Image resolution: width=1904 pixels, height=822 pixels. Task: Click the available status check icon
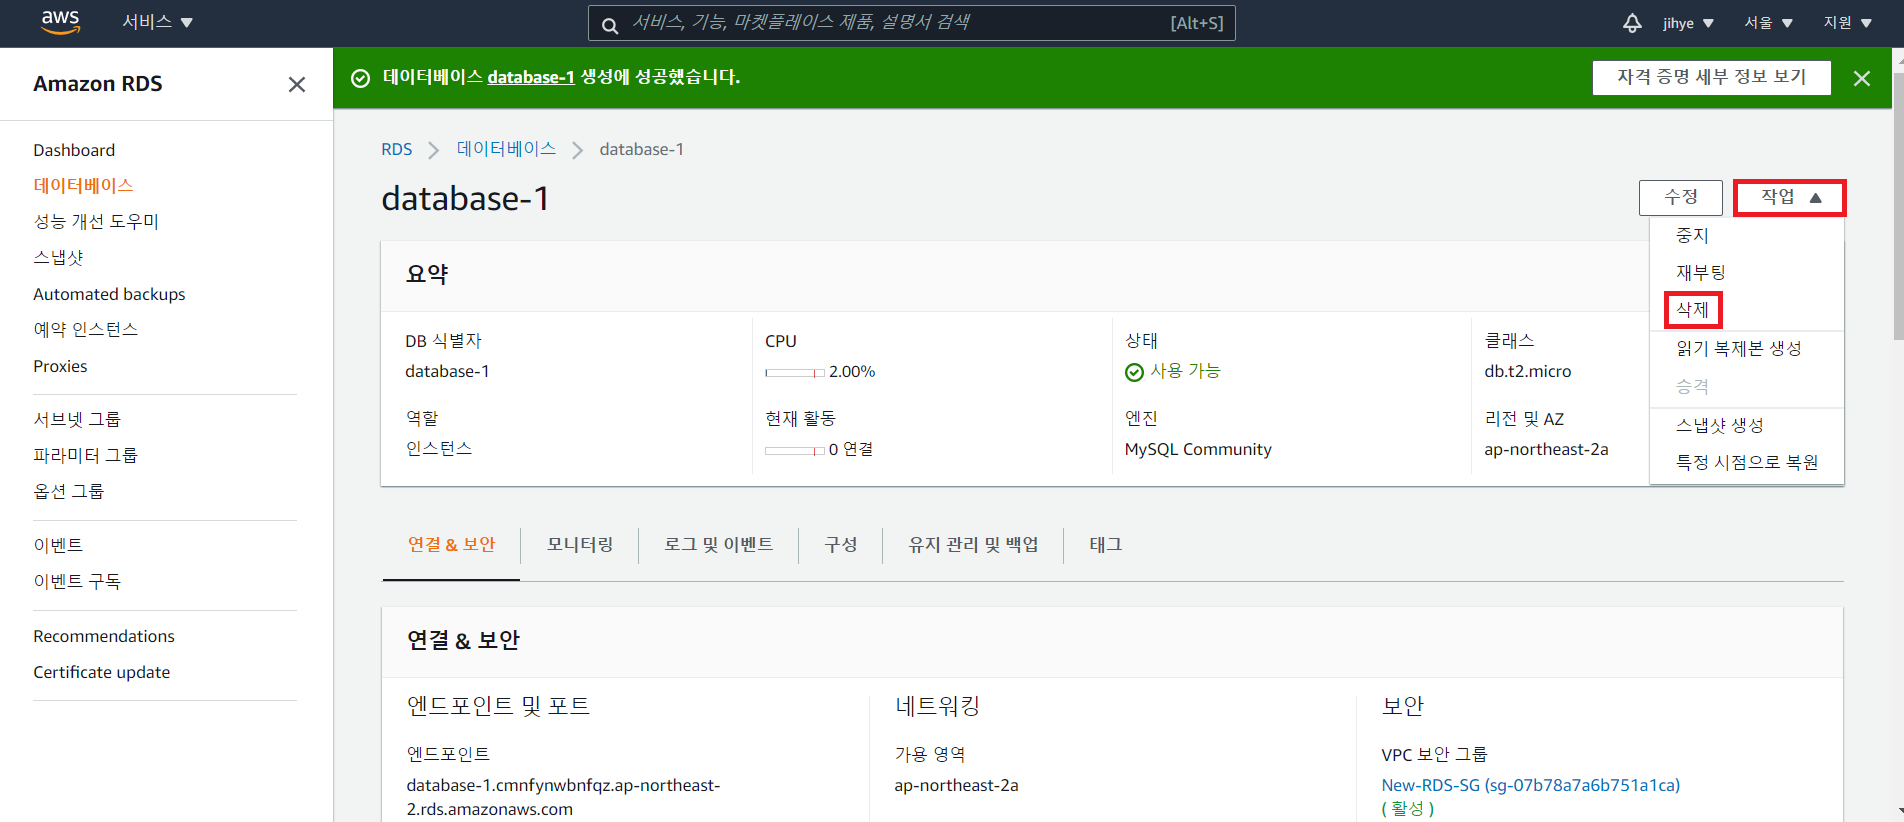pyautogui.click(x=1134, y=372)
